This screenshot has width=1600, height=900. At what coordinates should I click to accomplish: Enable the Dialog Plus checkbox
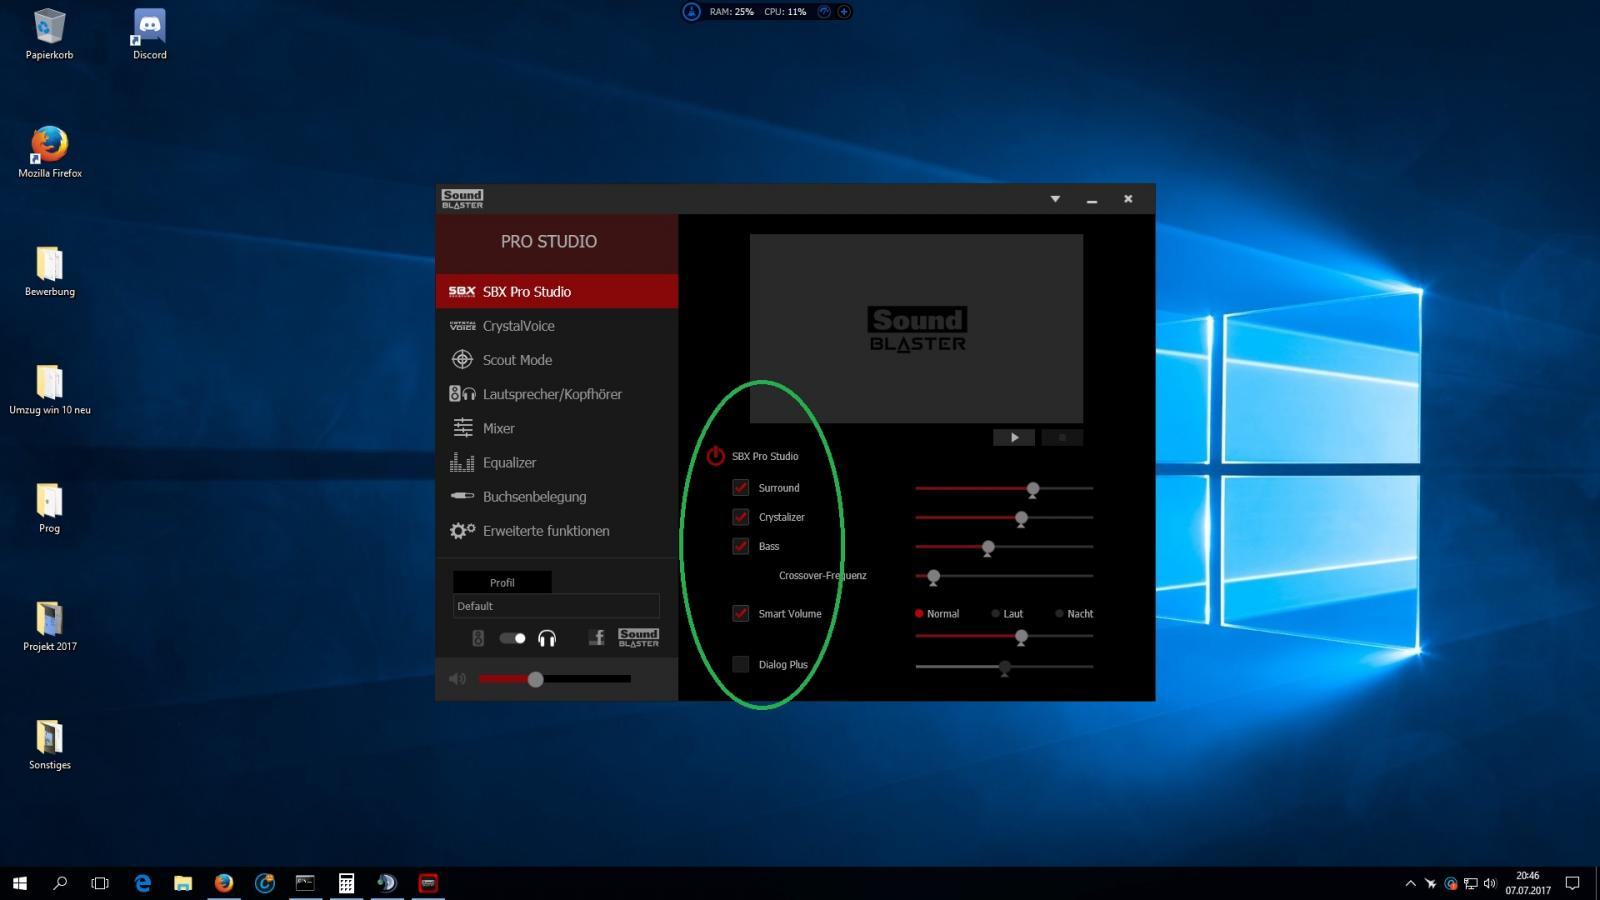[x=741, y=664]
